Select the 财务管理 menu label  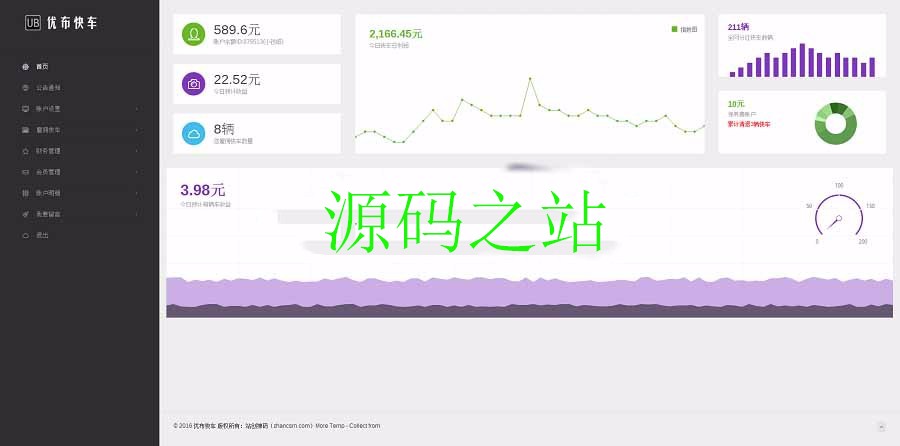click(48, 151)
